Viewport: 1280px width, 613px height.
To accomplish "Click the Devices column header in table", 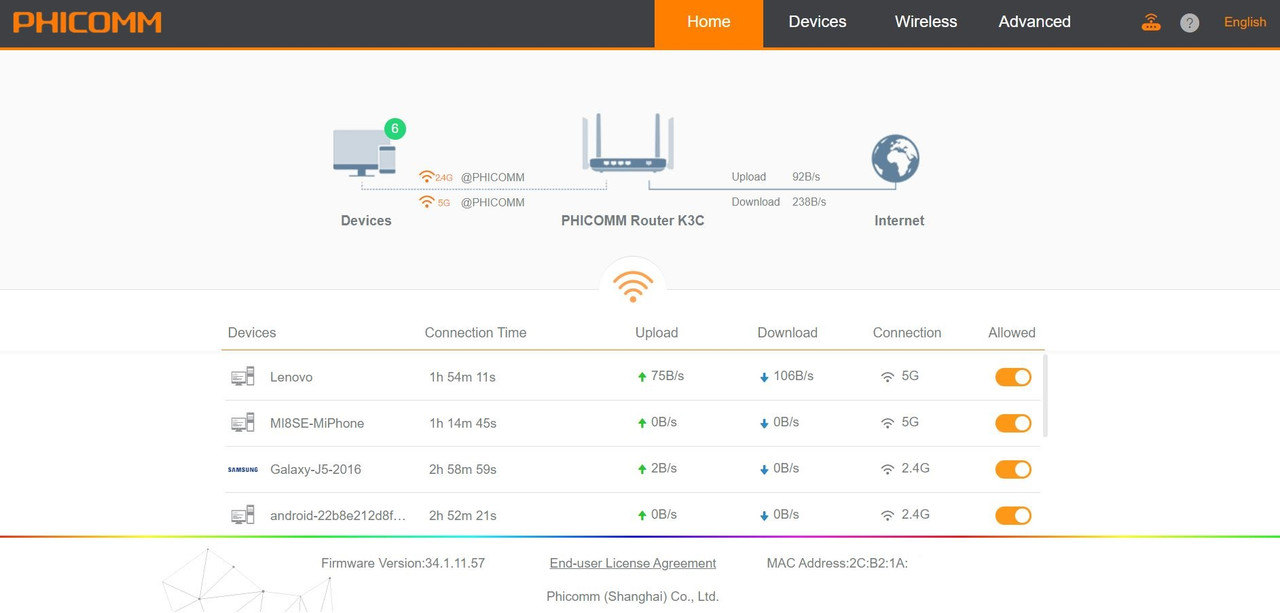I will tap(252, 333).
